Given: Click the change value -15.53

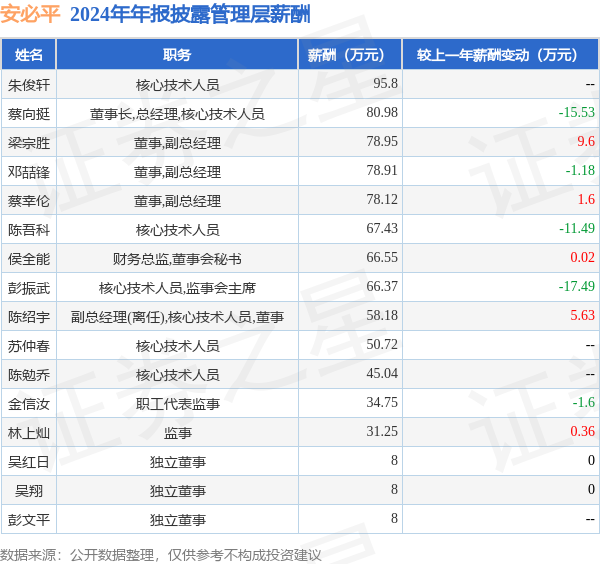Looking at the screenshot, I should tap(577, 112).
